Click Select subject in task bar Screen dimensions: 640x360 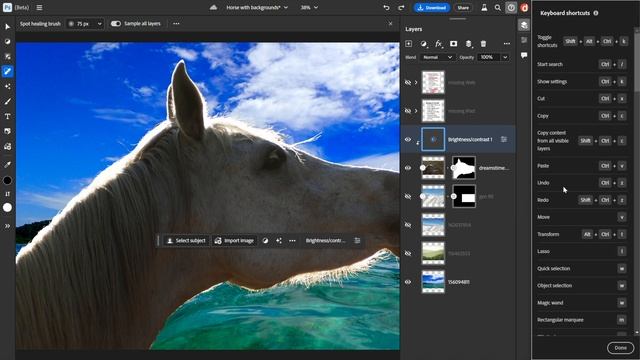(187, 241)
